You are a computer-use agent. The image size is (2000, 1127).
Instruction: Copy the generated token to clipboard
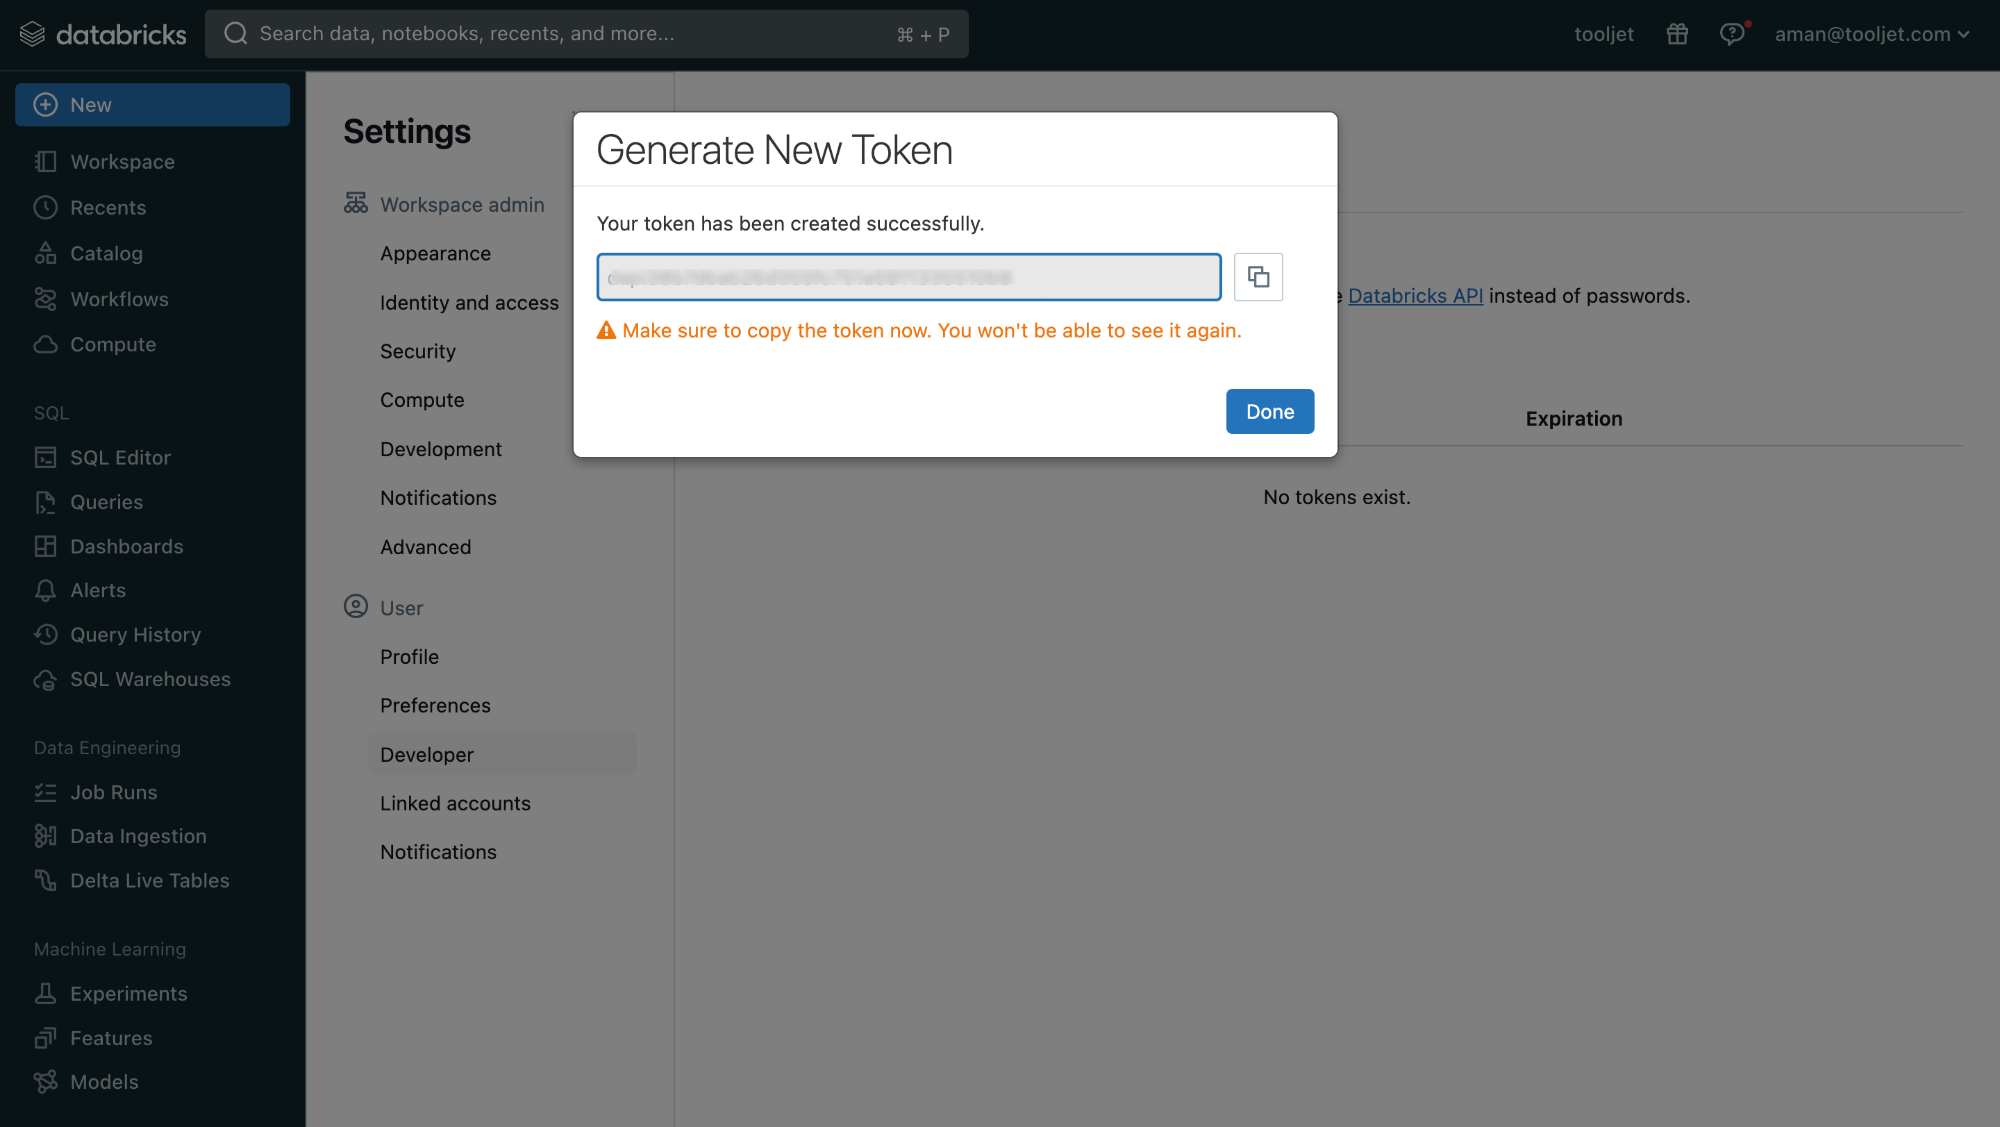coord(1258,277)
